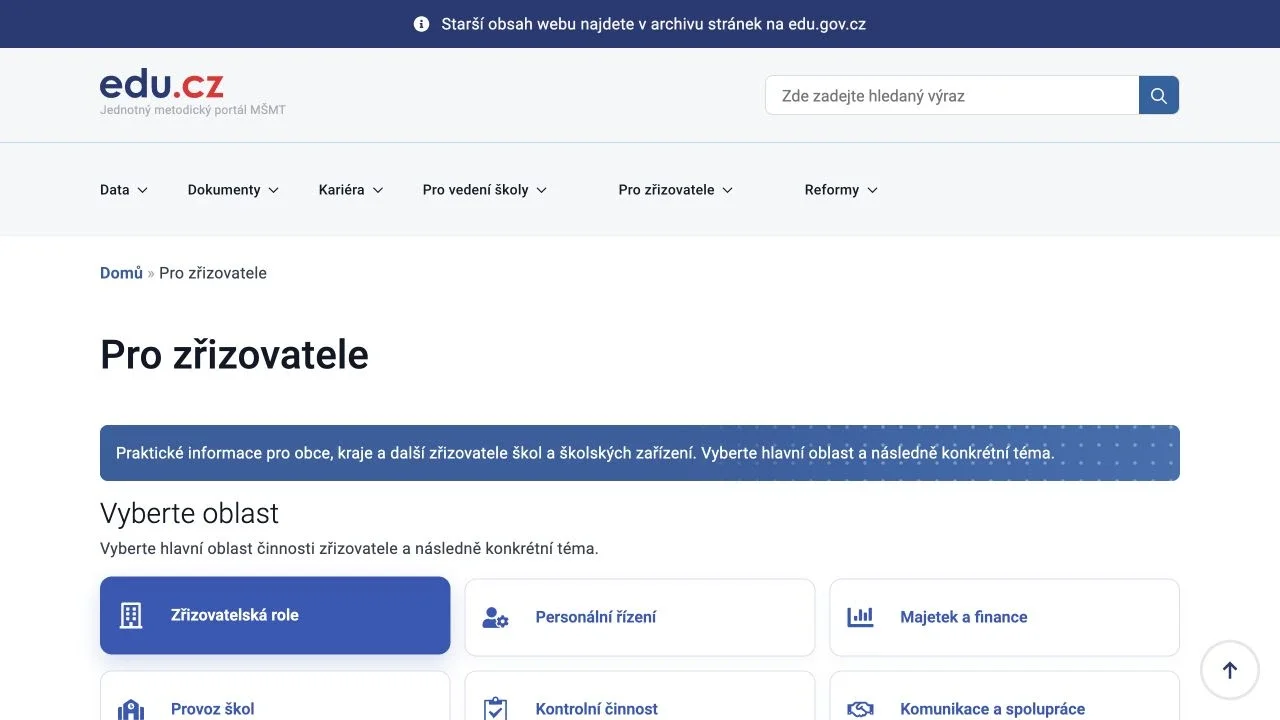Select the Komunikace a spolupráce card

pos(1005,696)
